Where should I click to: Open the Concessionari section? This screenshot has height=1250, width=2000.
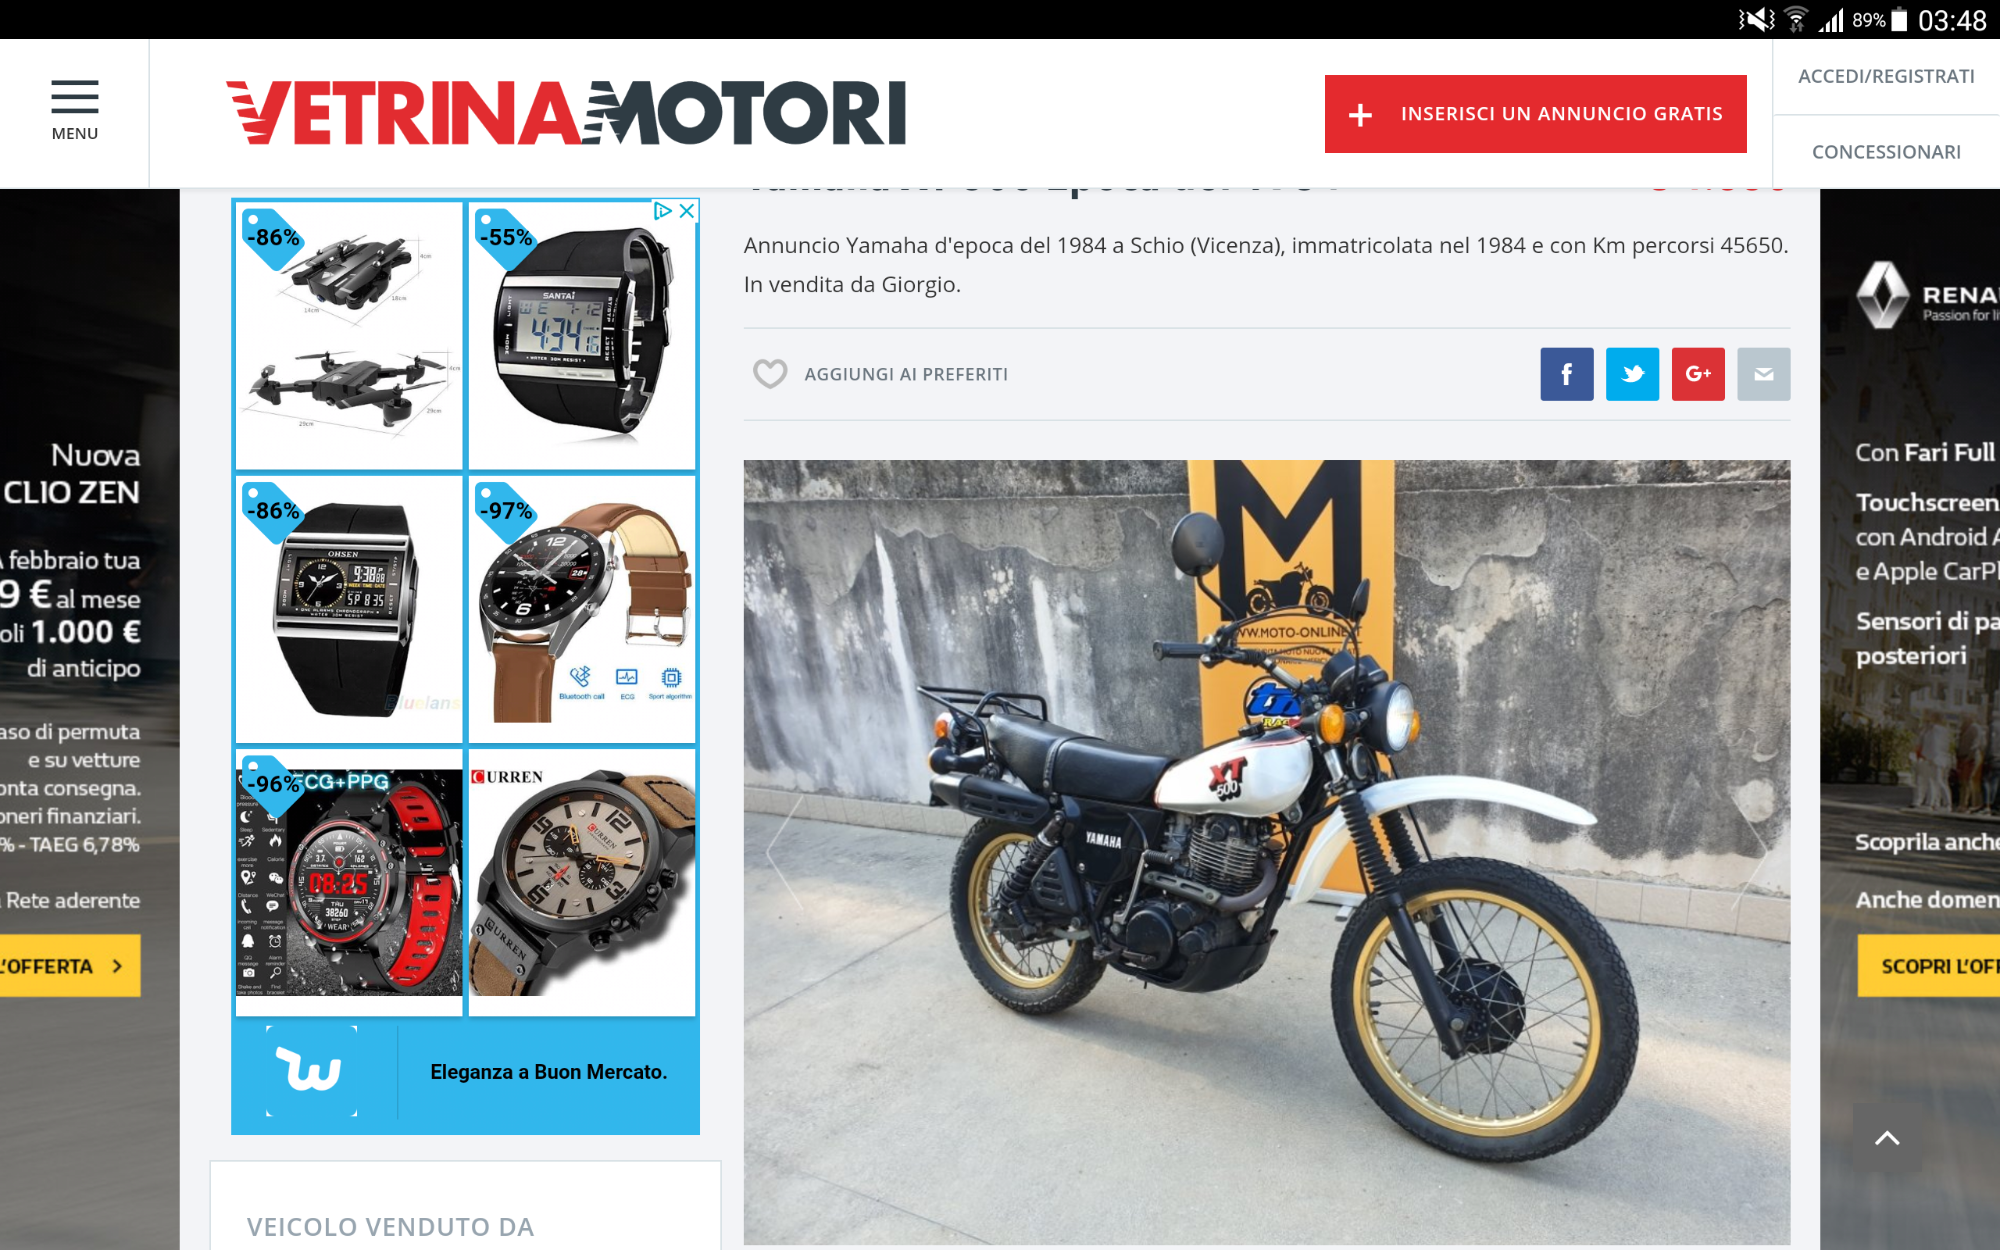(x=1886, y=152)
